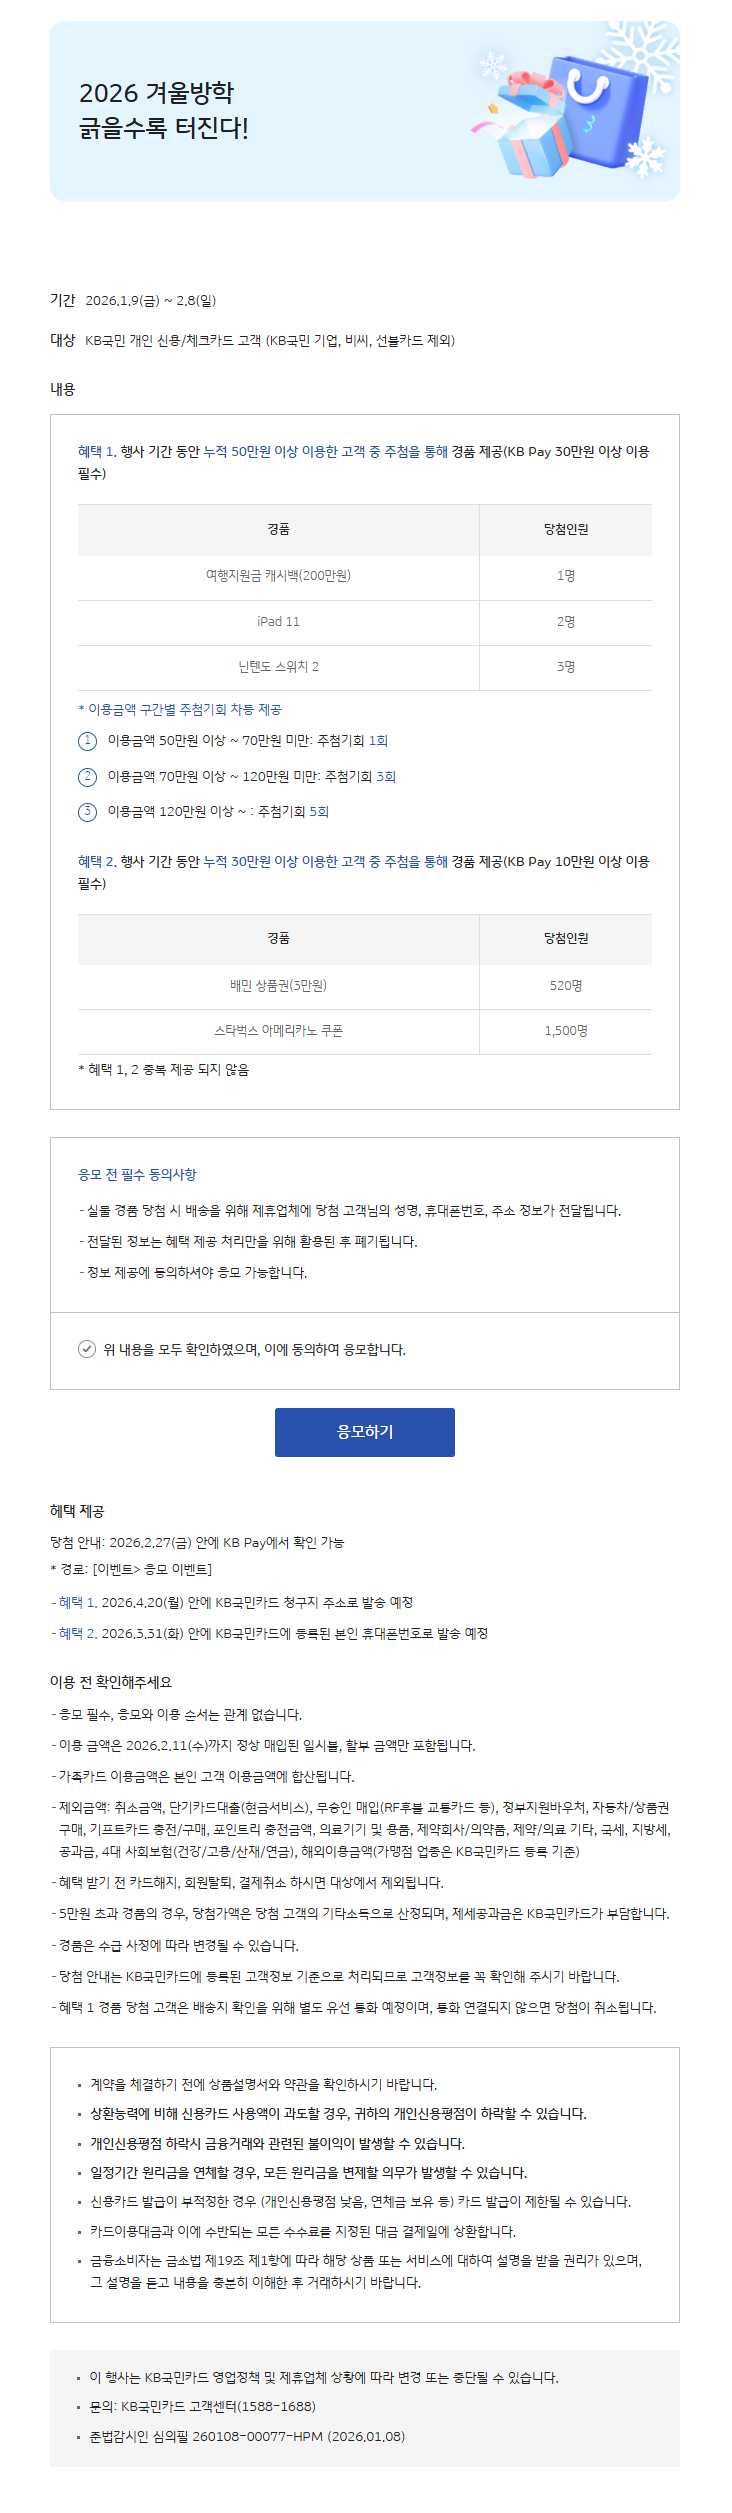Click the circled number 1 icon
Image resolution: width=732 pixels, height=2513 pixels.
[x=87, y=741]
